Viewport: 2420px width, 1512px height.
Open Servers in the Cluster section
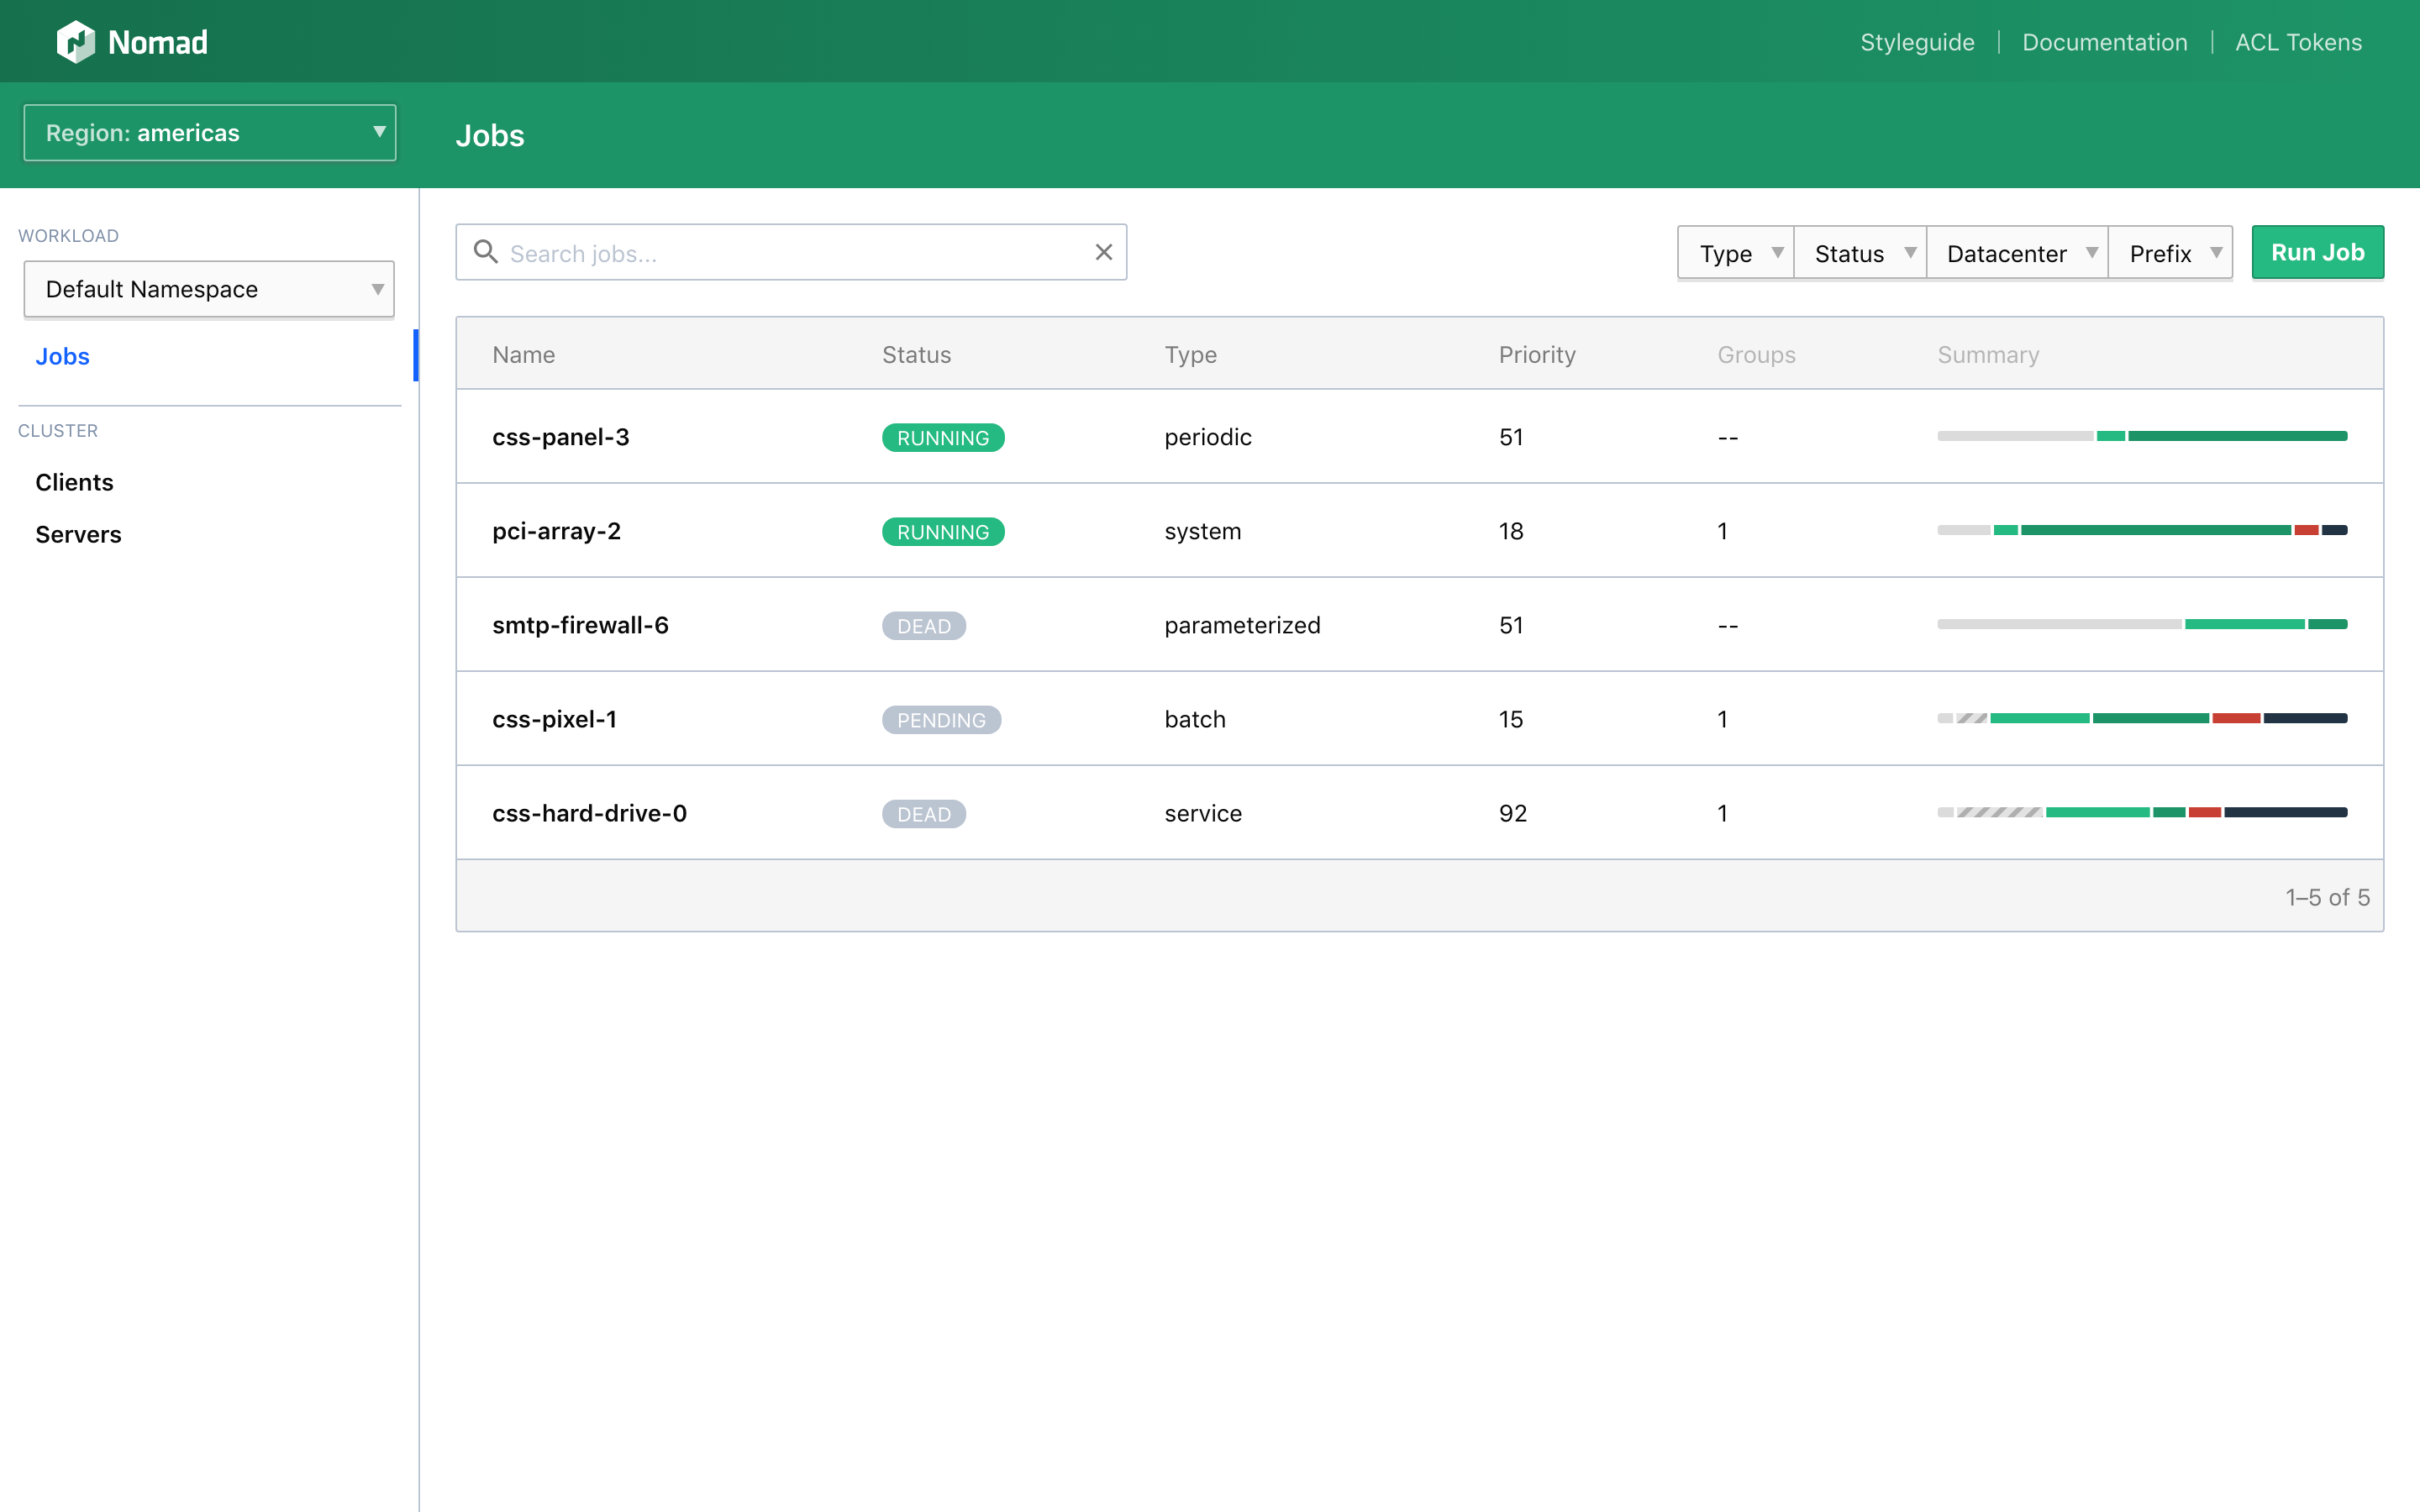point(78,534)
